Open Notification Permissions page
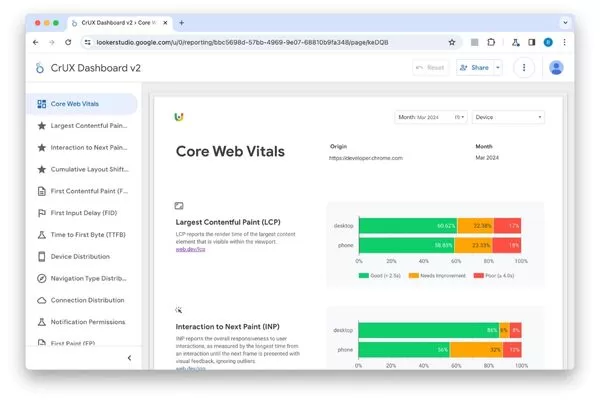The image size is (600, 400). pos(82,322)
